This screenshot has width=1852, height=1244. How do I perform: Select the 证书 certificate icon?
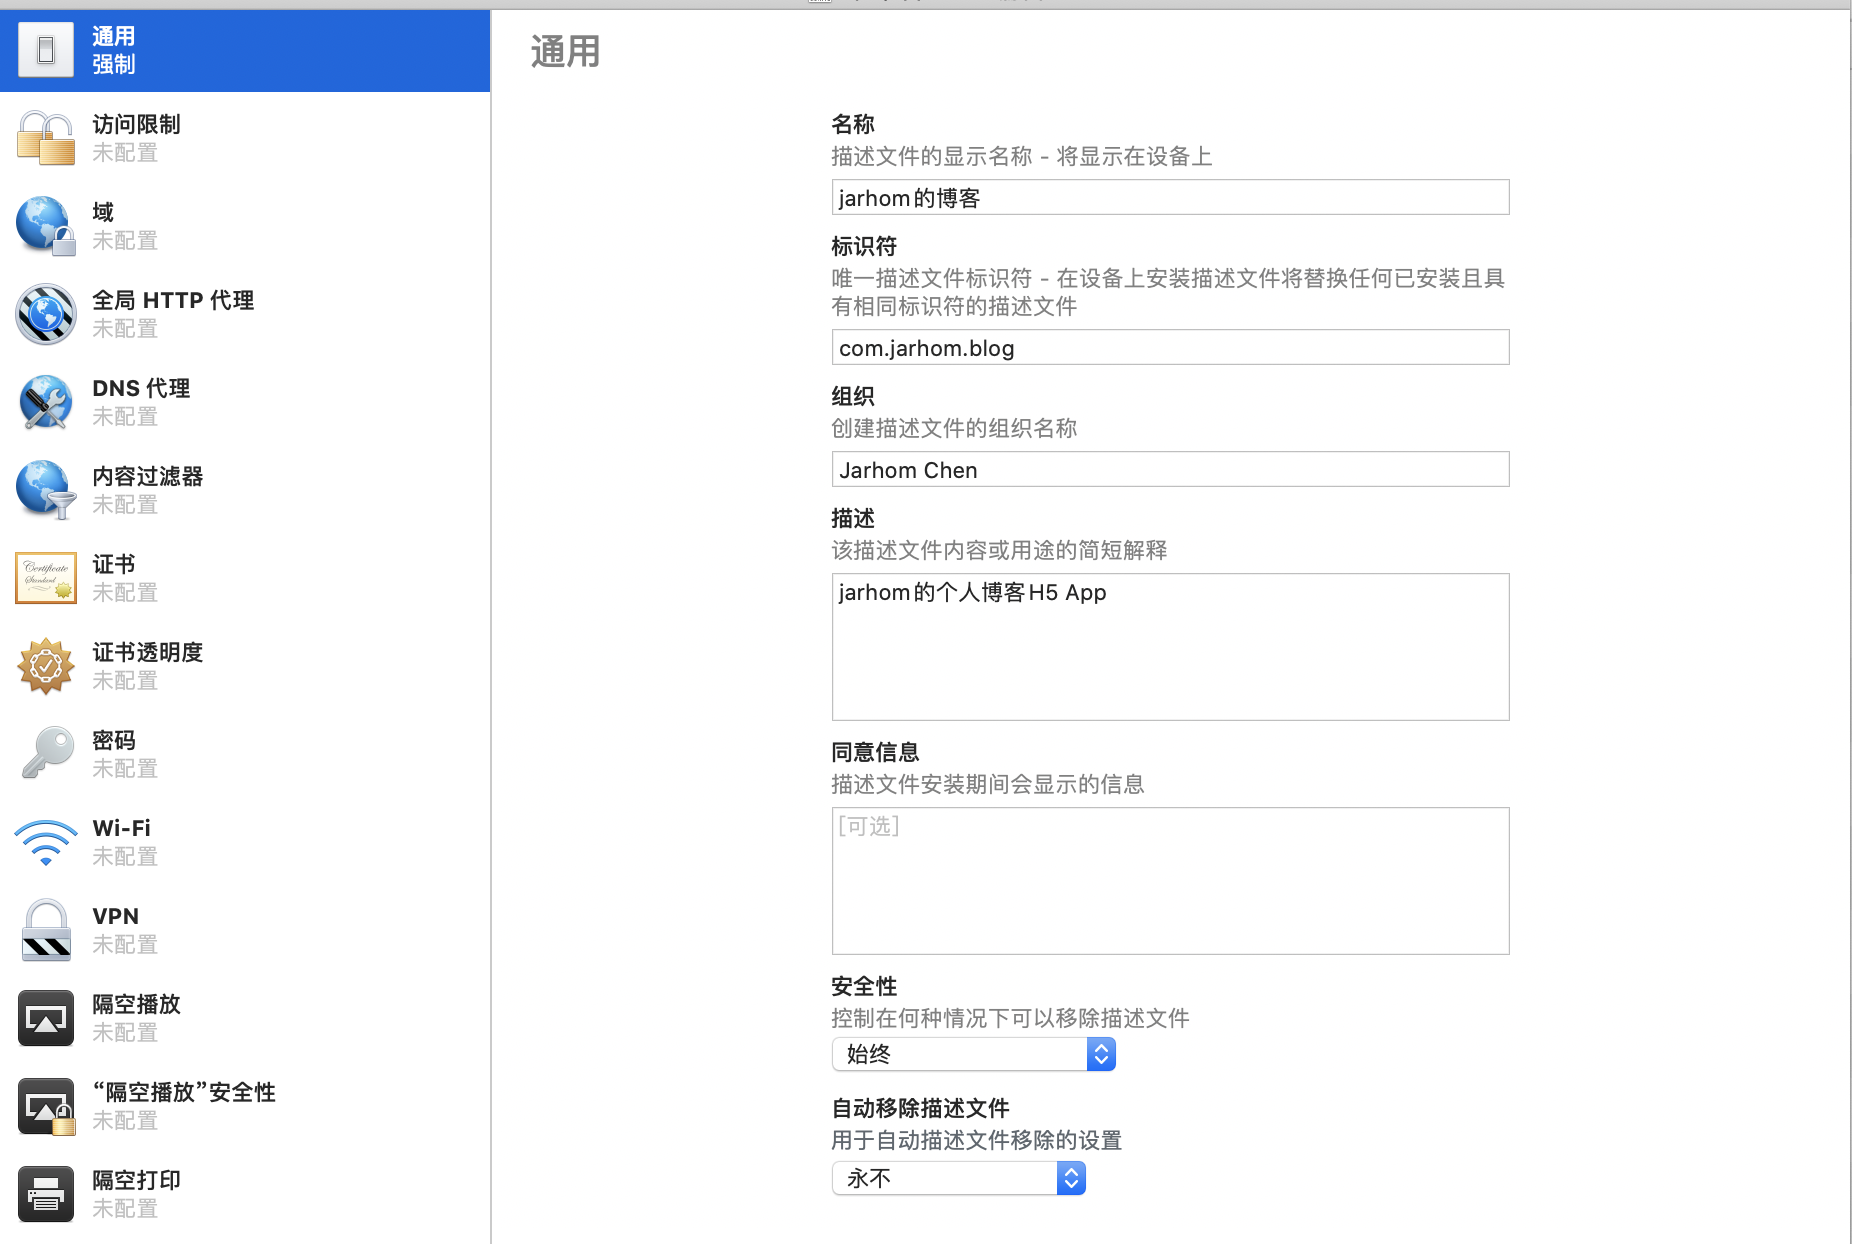(x=45, y=577)
